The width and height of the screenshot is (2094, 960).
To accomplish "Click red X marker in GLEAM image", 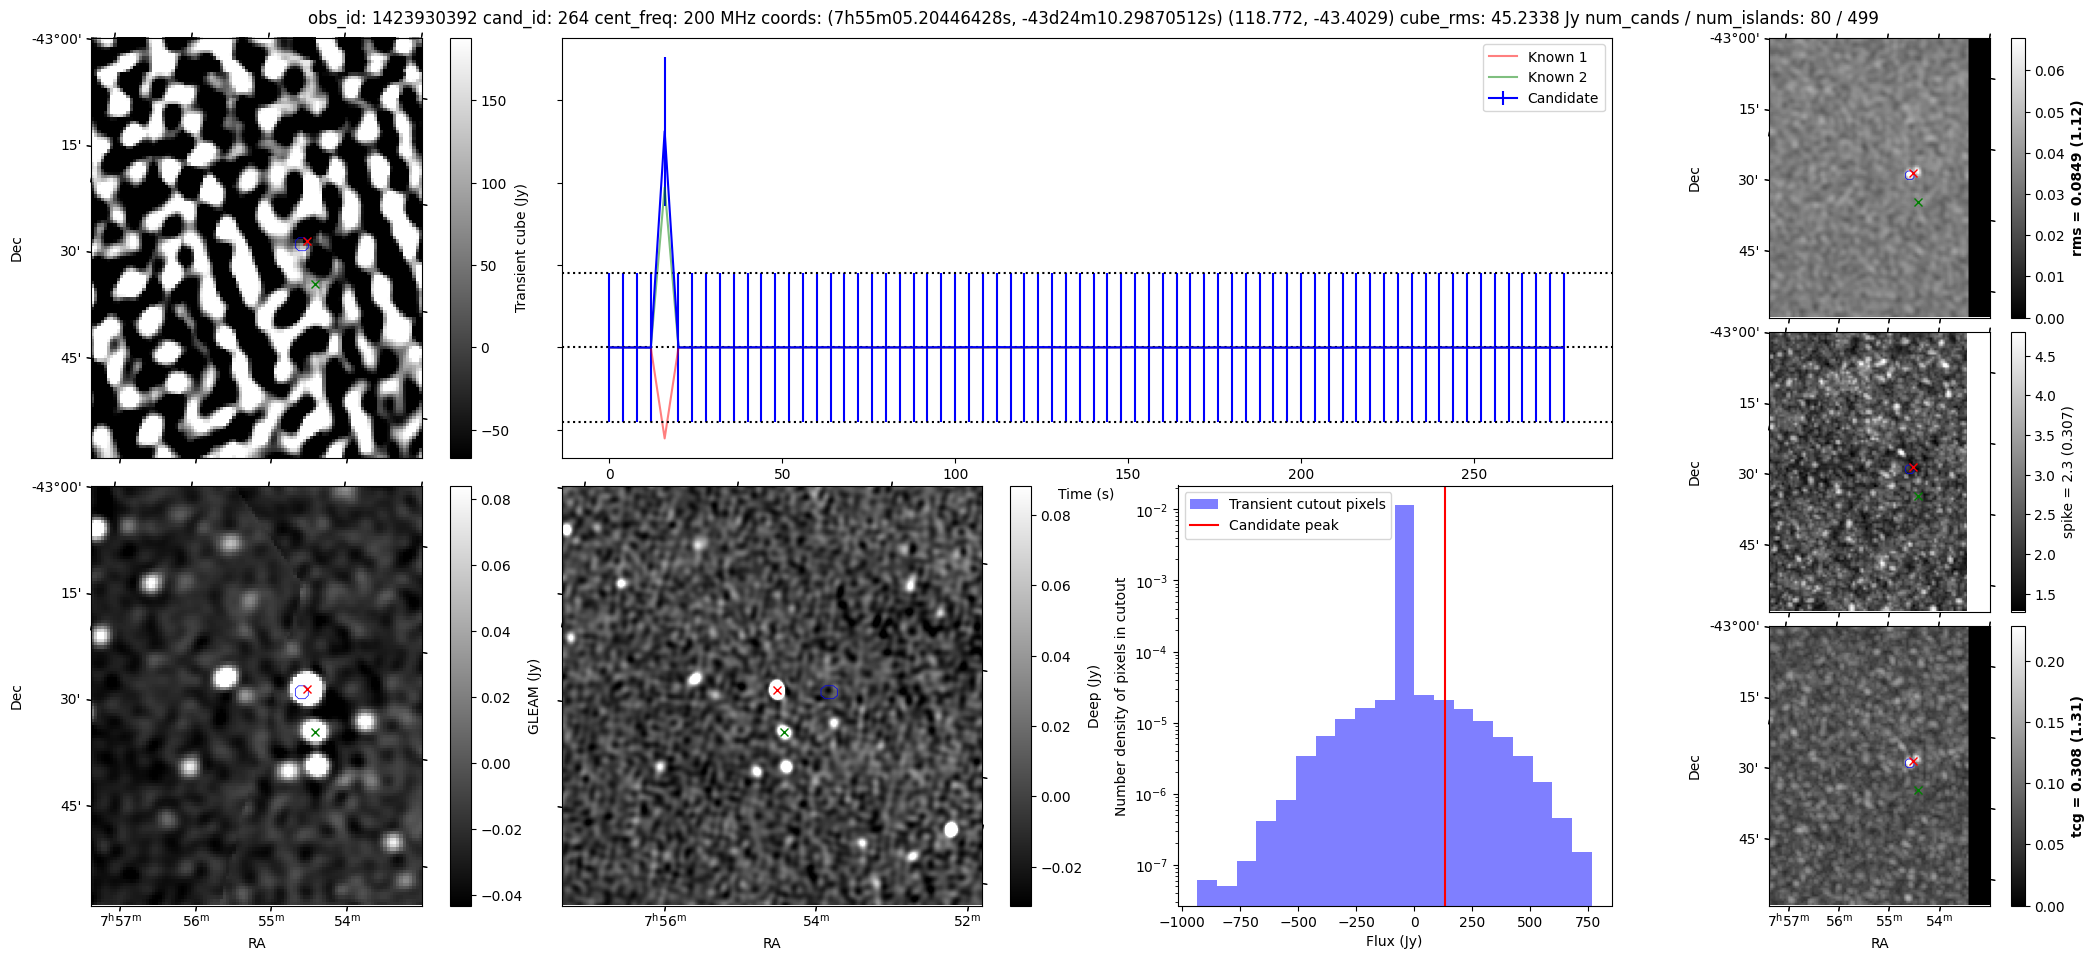I will click(307, 690).
